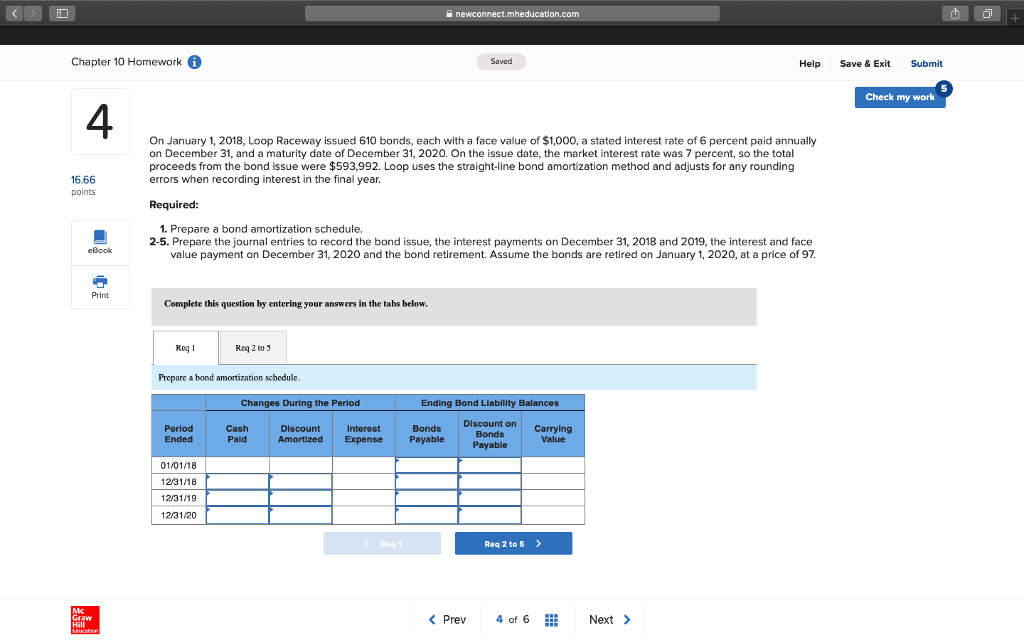Click the blue Req 2 to 5 button below the table

point(513,542)
